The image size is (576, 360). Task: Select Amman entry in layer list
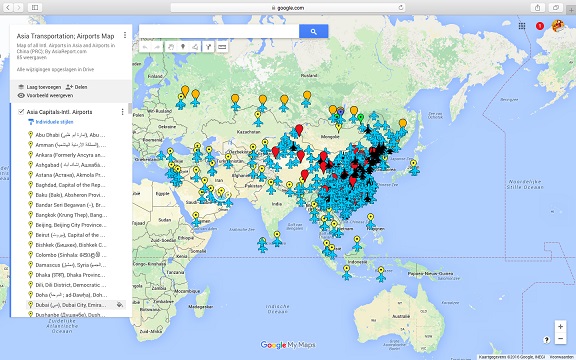pyautogui.click(x=71, y=145)
